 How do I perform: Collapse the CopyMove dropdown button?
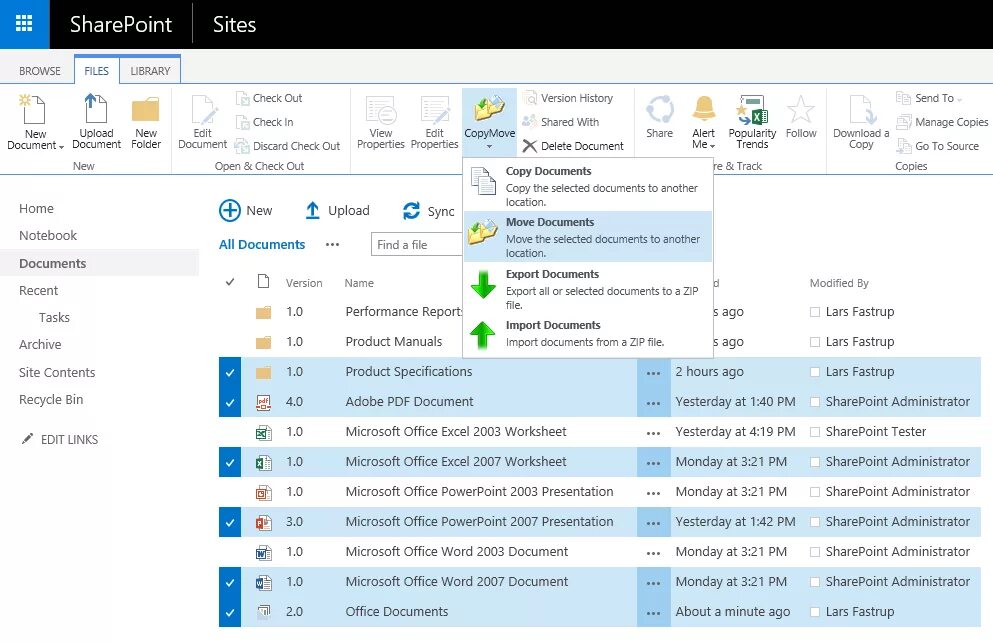490,122
